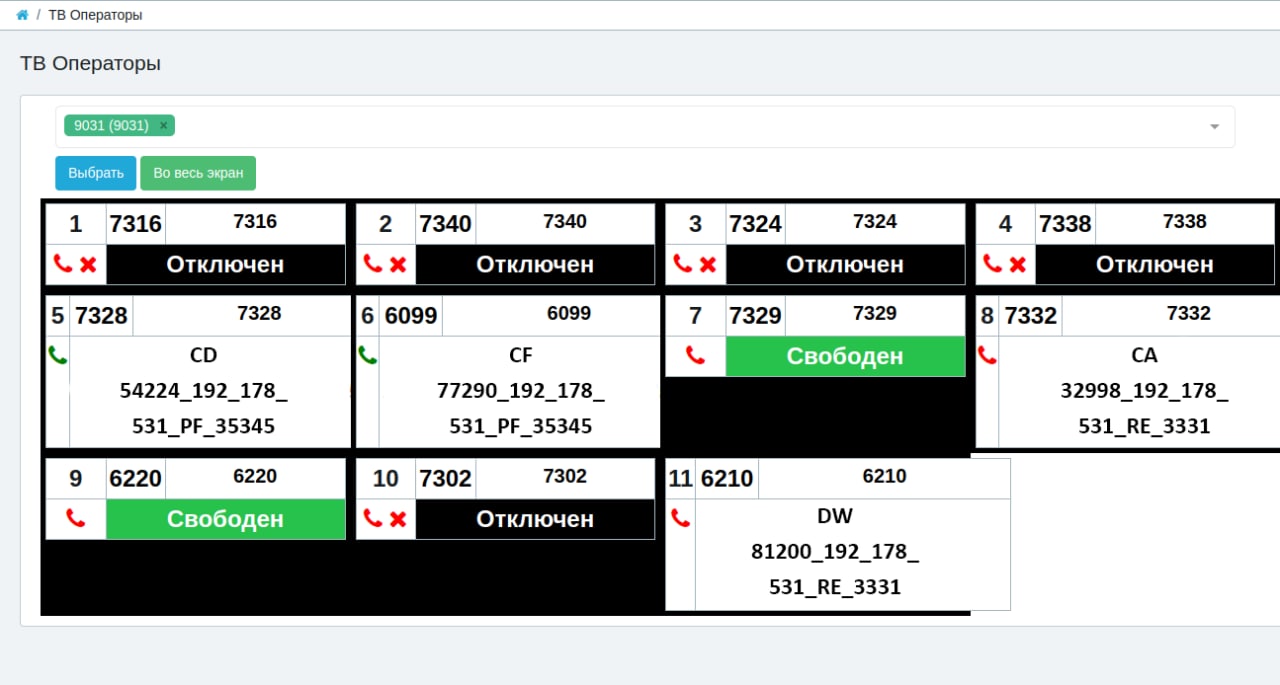Click the red X icon for operator 7338
Viewport: 1280px width, 685px height.
coord(1018,265)
